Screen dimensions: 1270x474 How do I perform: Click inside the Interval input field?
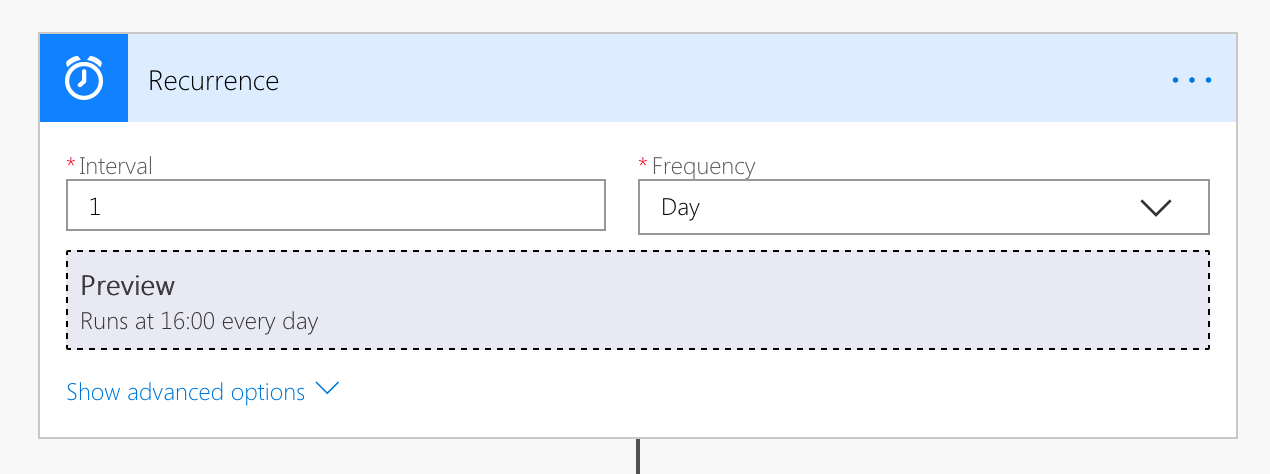pos(336,206)
